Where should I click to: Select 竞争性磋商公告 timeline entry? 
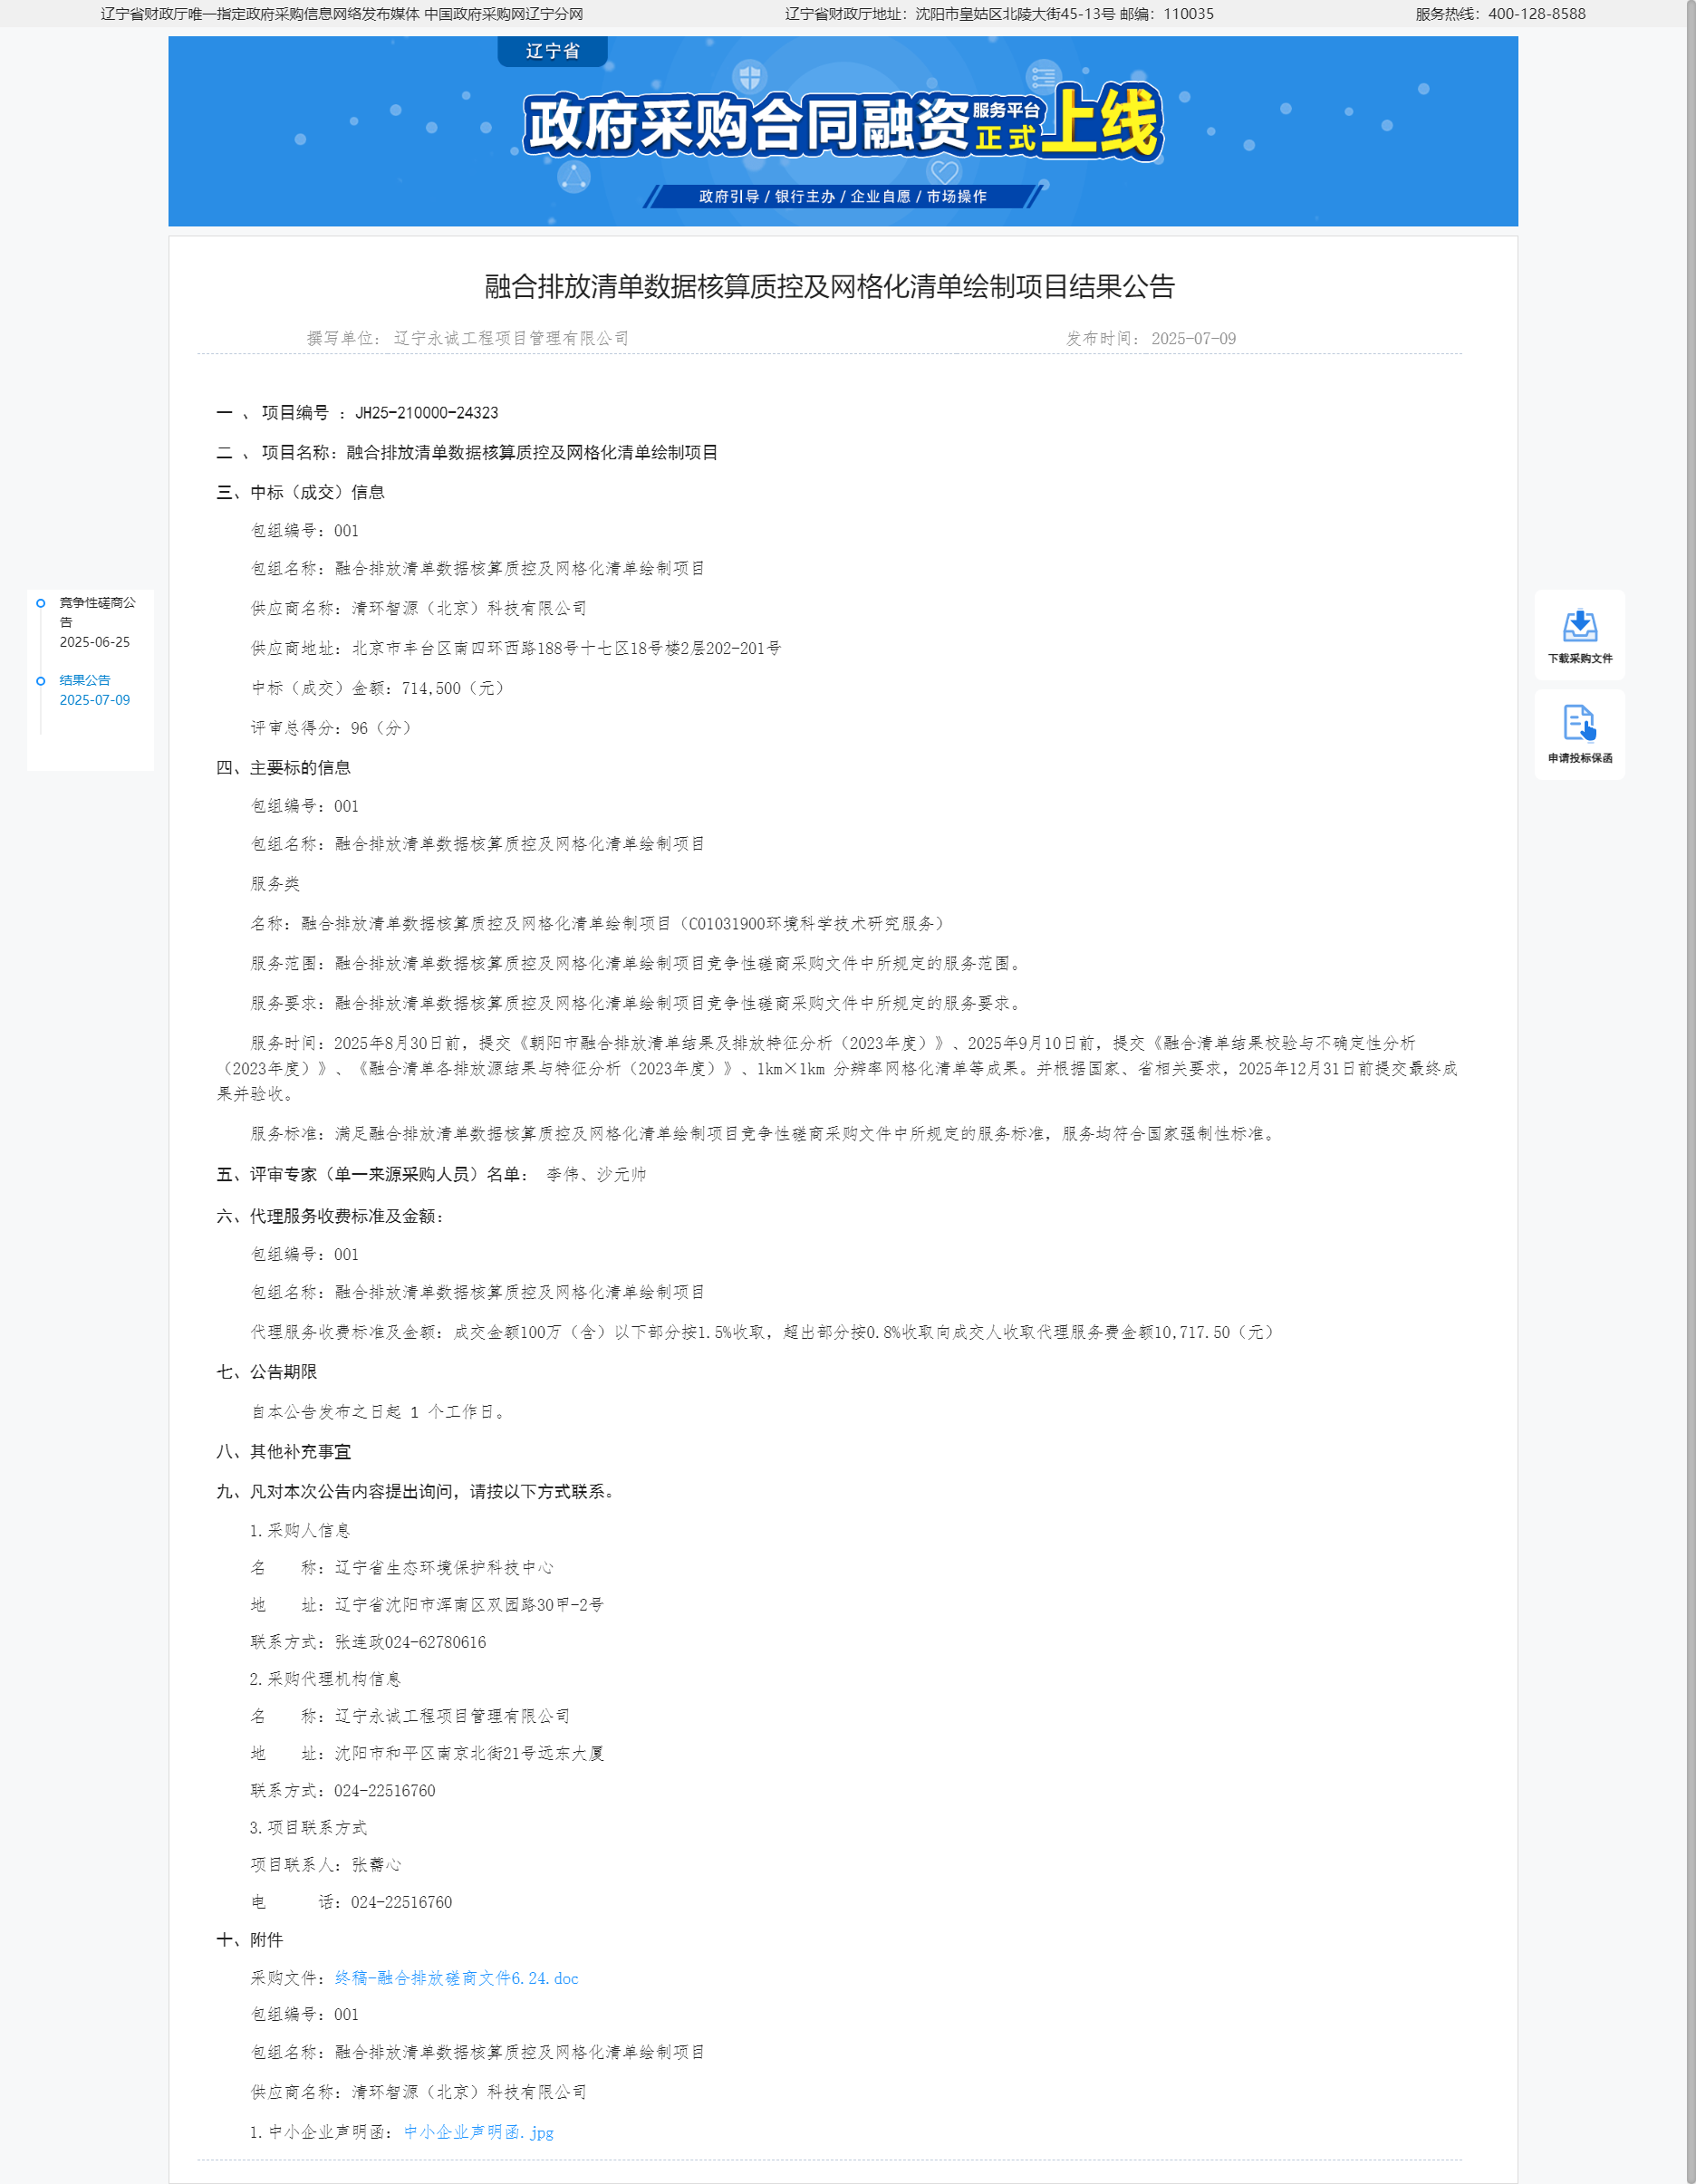[x=97, y=612]
